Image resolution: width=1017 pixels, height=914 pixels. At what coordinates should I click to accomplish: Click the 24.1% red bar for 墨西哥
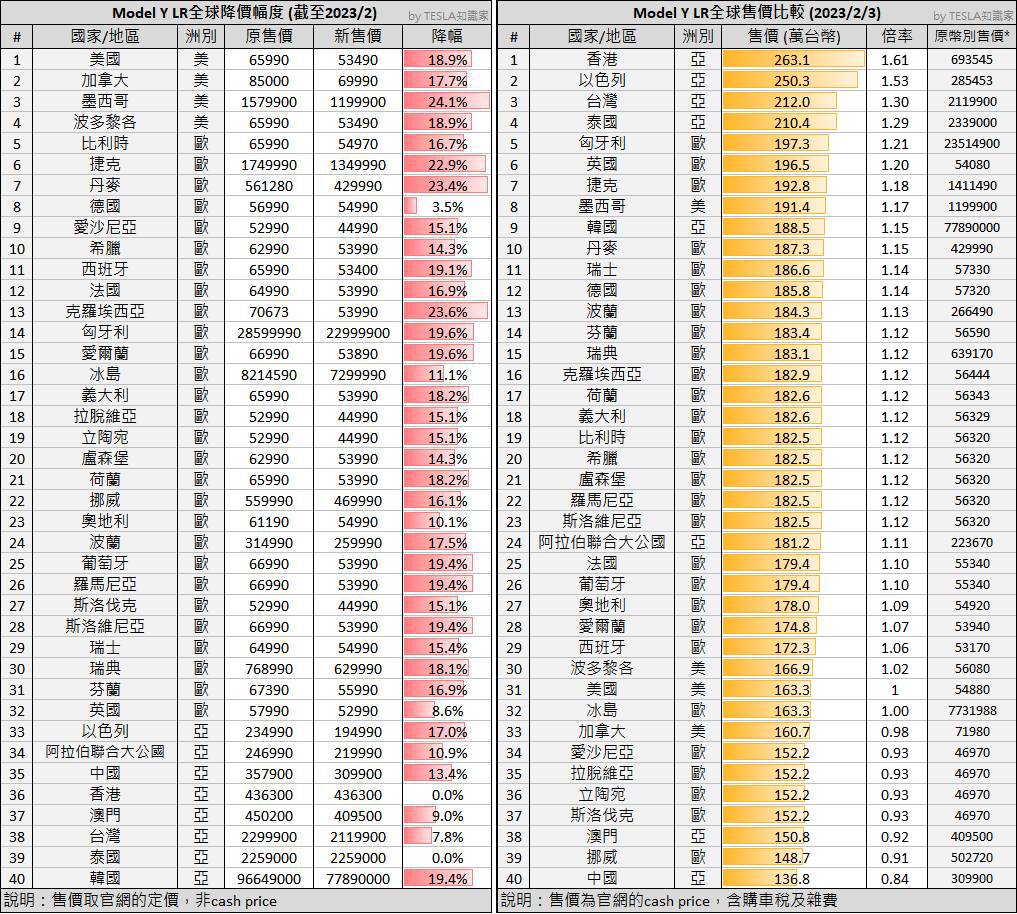coord(447,102)
